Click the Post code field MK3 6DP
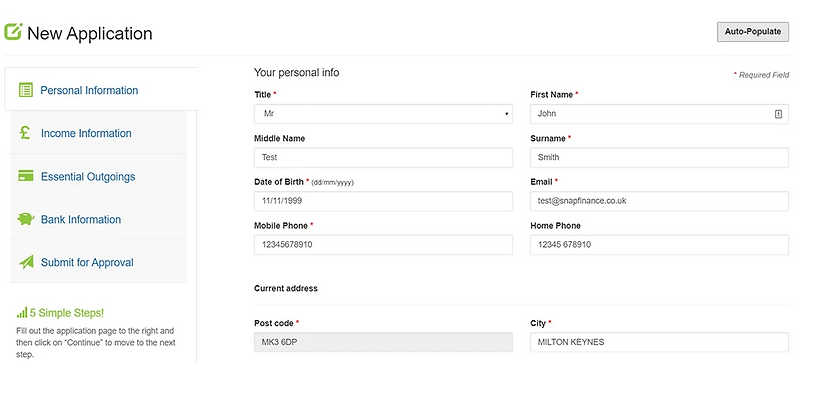The image size is (818, 395). [383, 342]
